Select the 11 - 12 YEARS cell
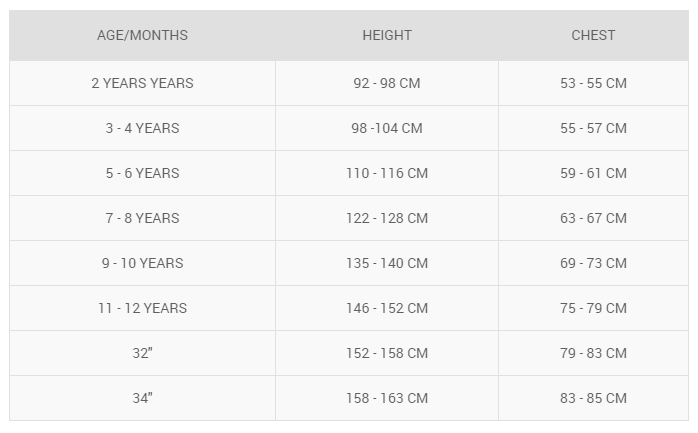Viewport: 698px width, 433px height. [142, 308]
